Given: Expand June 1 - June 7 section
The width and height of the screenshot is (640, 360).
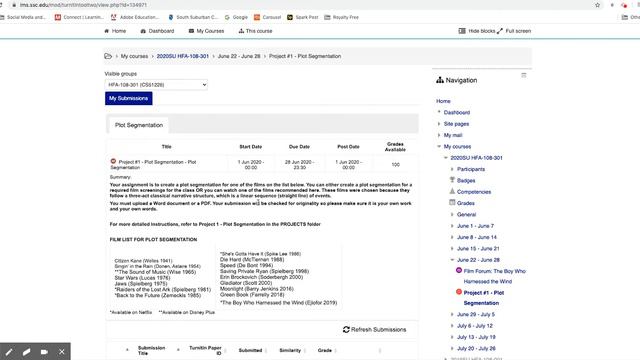Looking at the screenshot, I should pyautogui.click(x=452, y=226).
